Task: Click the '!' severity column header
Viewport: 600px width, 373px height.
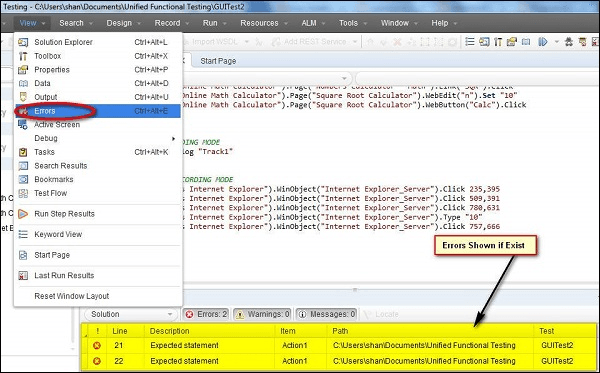Action: point(98,331)
